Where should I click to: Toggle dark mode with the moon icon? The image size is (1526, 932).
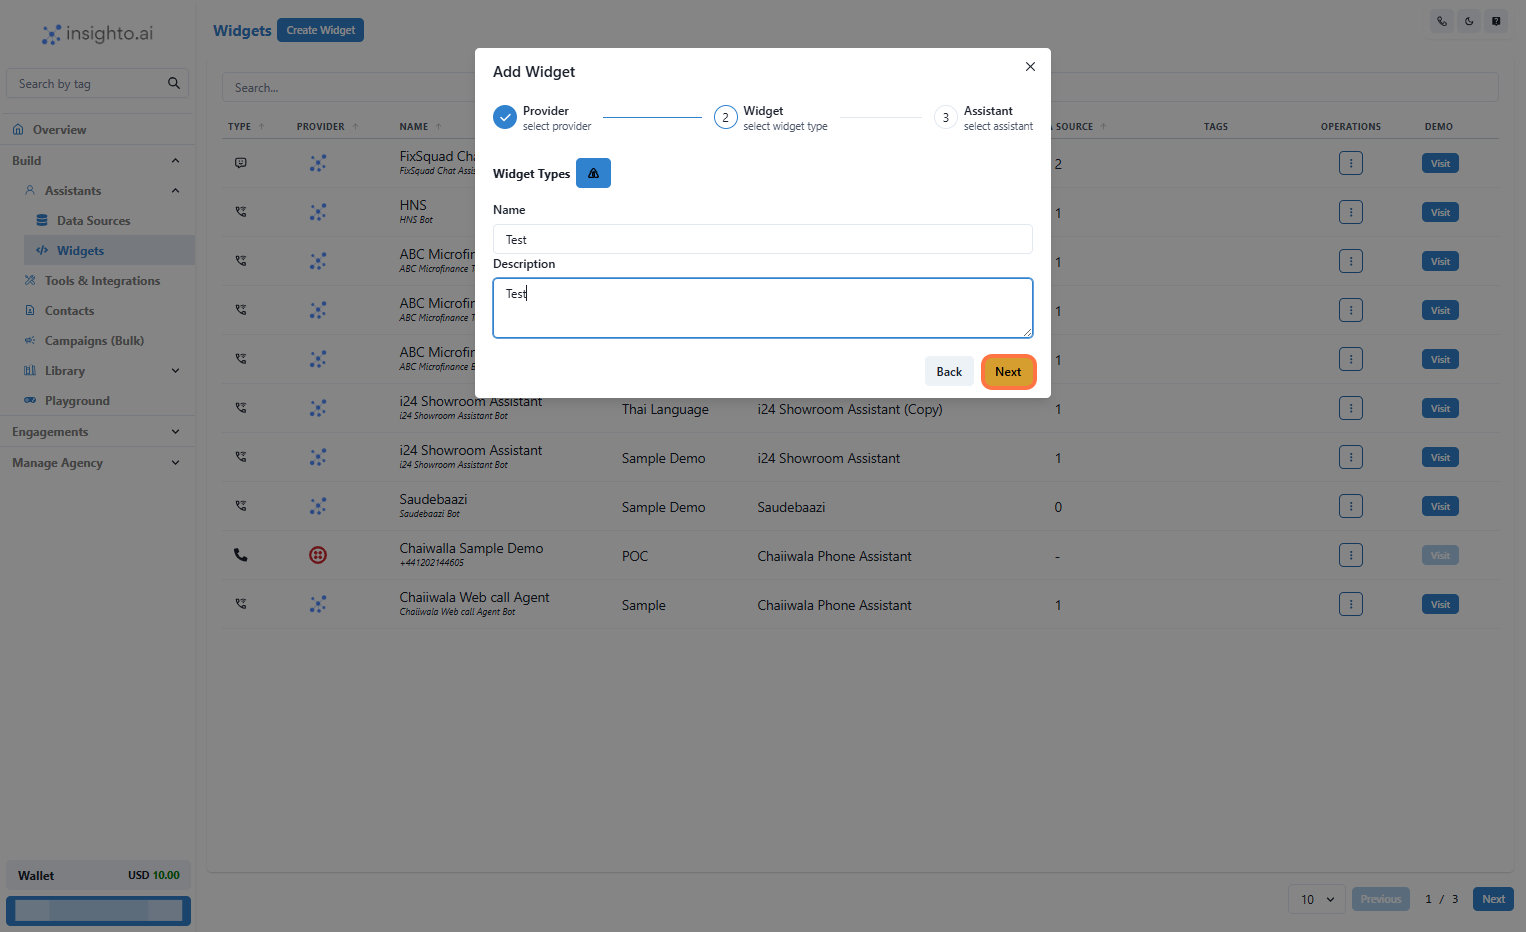1469,21
